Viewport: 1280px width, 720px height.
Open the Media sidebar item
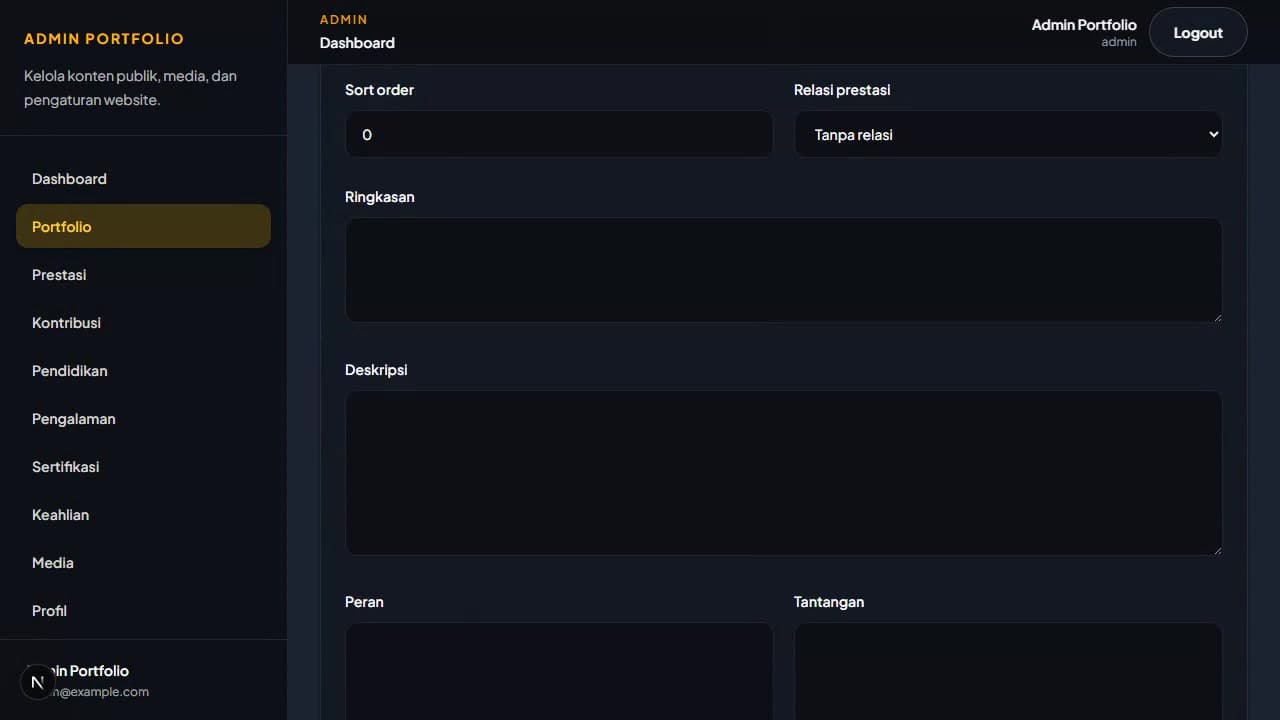143,563
